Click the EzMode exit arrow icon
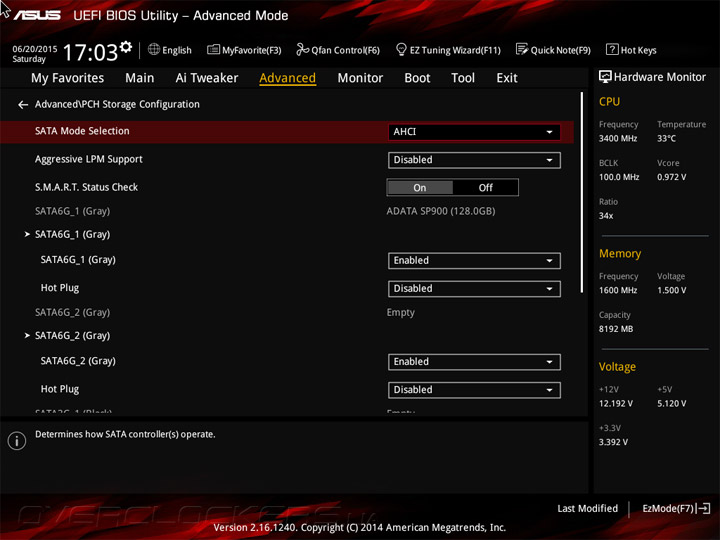The width and height of the screenshot is (720, 540). click(703, 508)
